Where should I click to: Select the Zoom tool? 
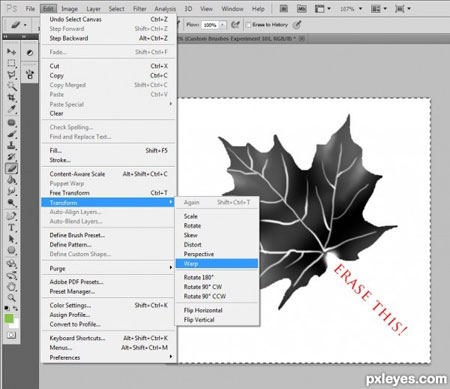click(x=11, y=297)
